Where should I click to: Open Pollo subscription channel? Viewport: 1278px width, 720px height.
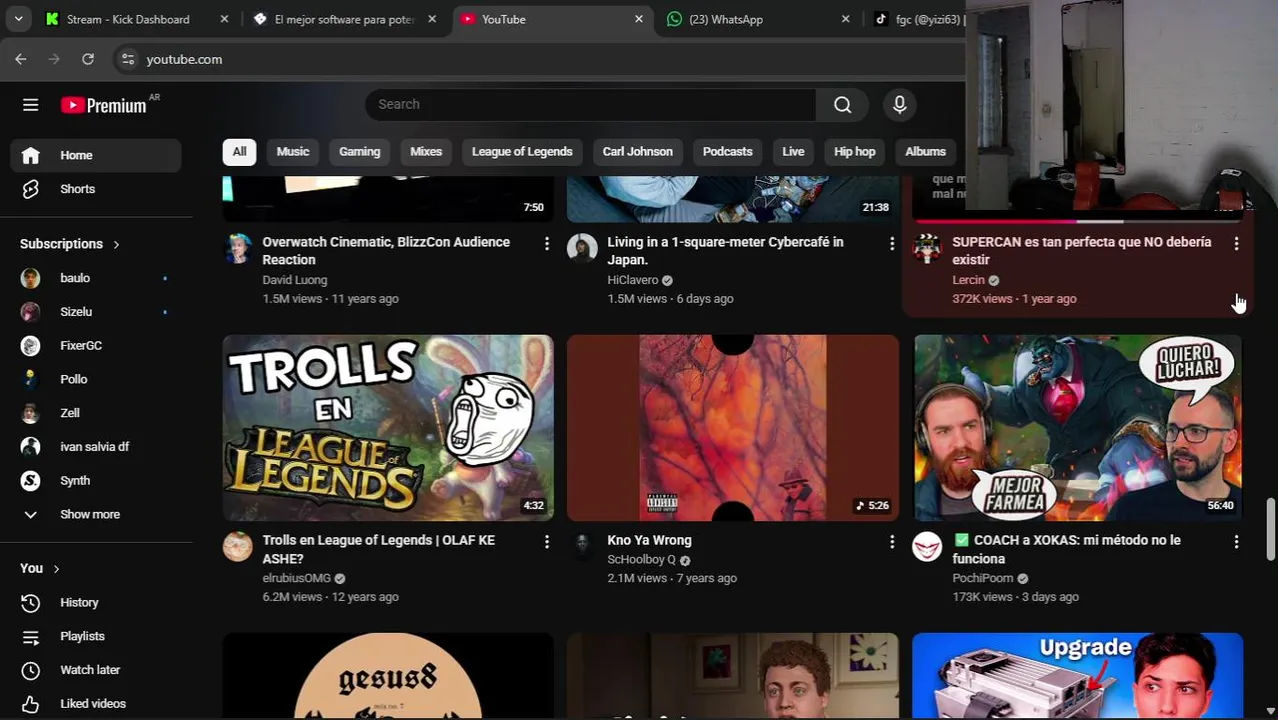(x=96, y=379)
